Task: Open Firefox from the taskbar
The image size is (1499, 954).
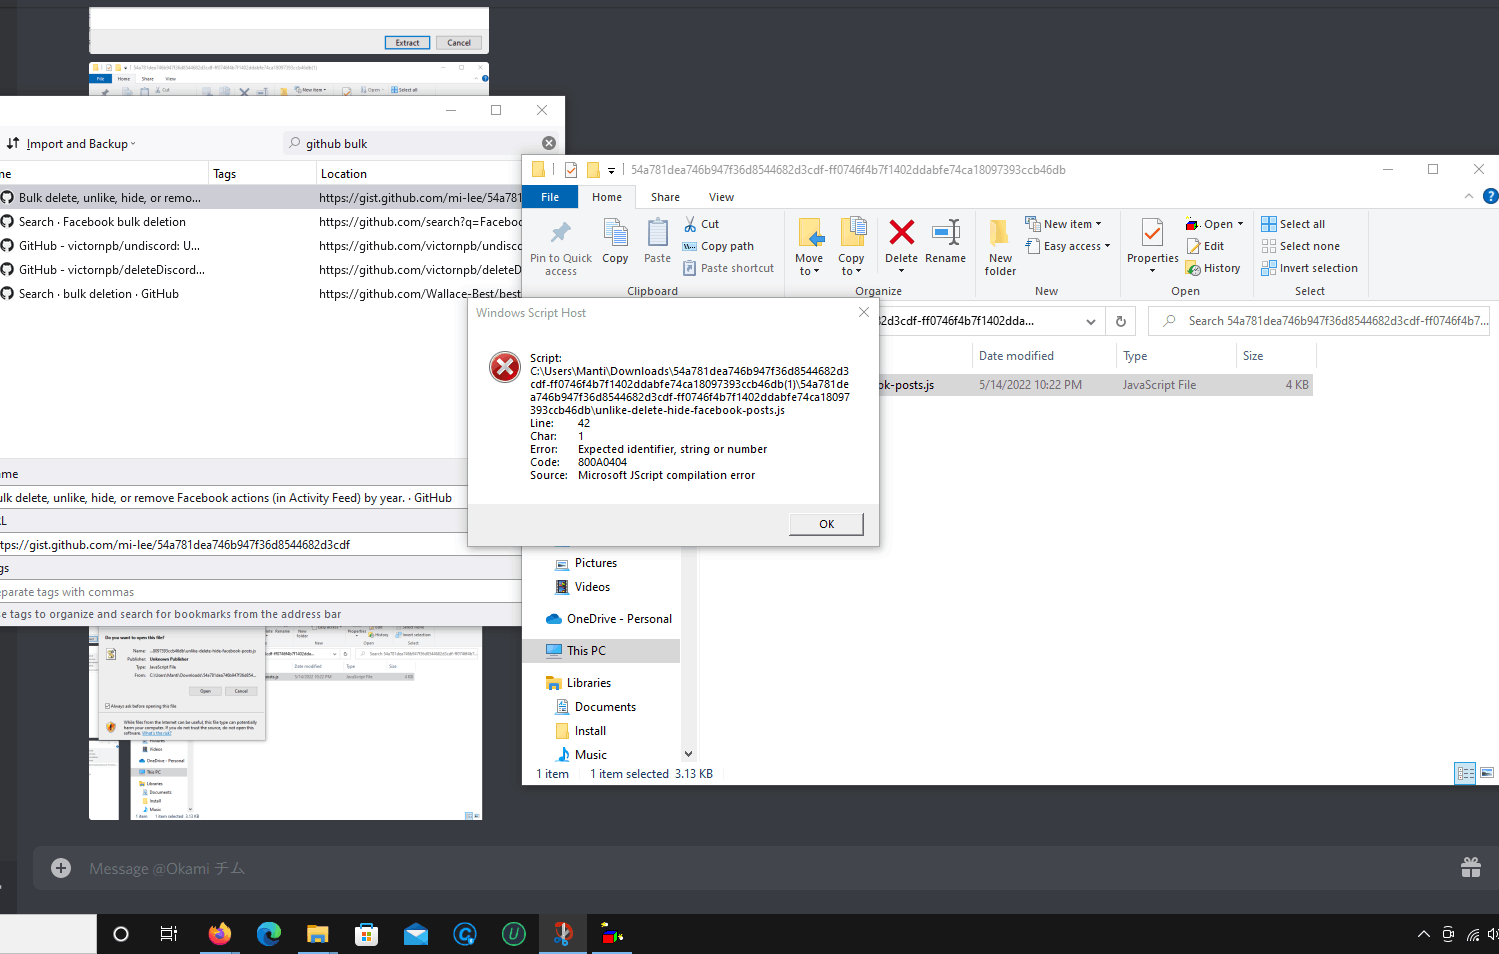Action: point(219,933)
